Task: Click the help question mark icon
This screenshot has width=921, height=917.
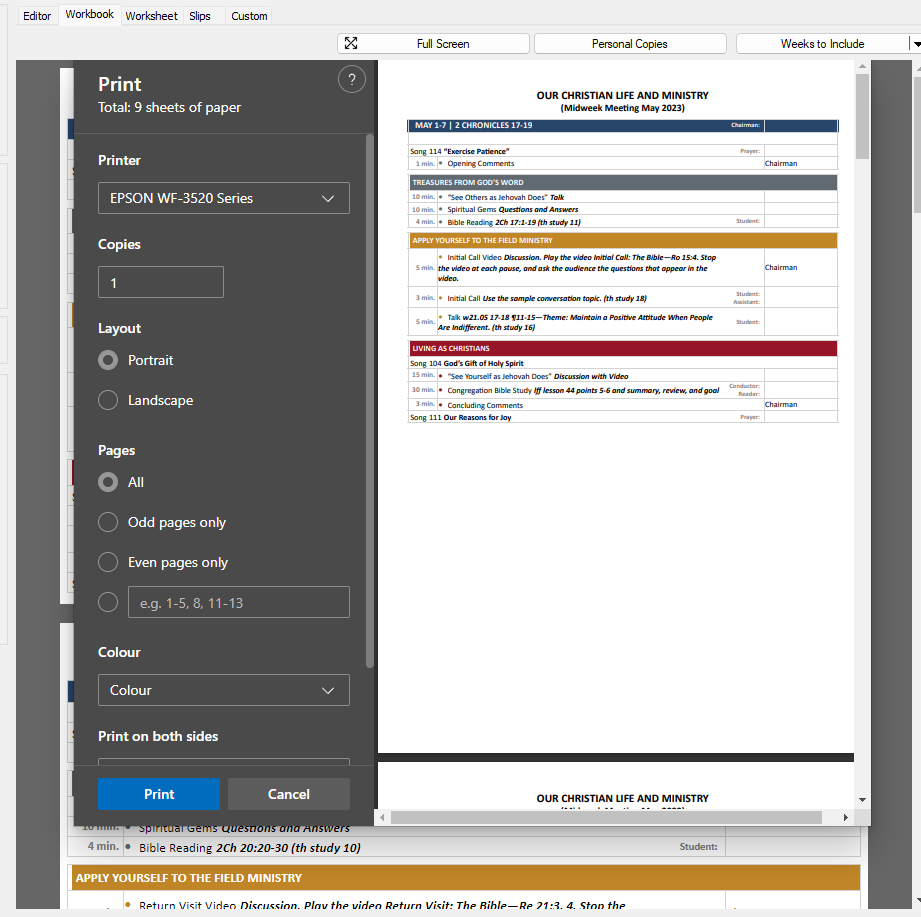Action: pos(351,81)
